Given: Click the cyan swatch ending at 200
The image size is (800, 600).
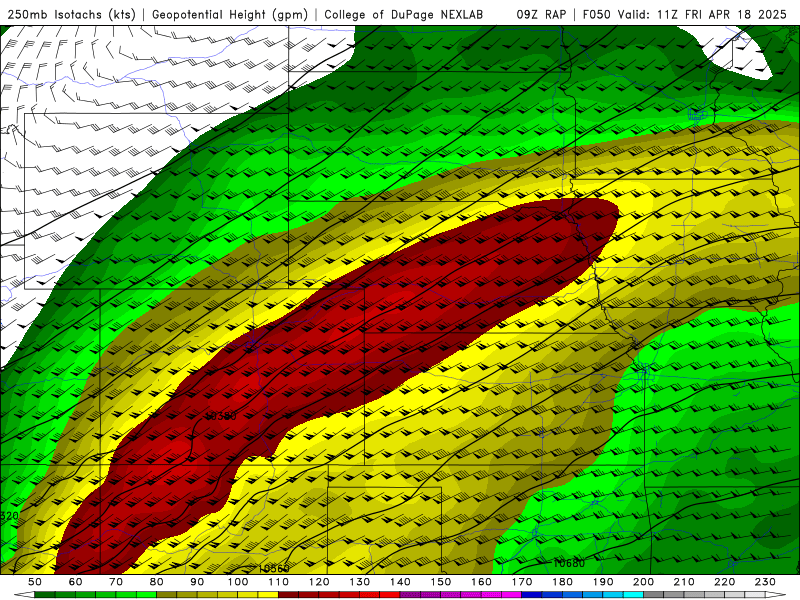Looking at the screenshot, I should click(633, 595).
